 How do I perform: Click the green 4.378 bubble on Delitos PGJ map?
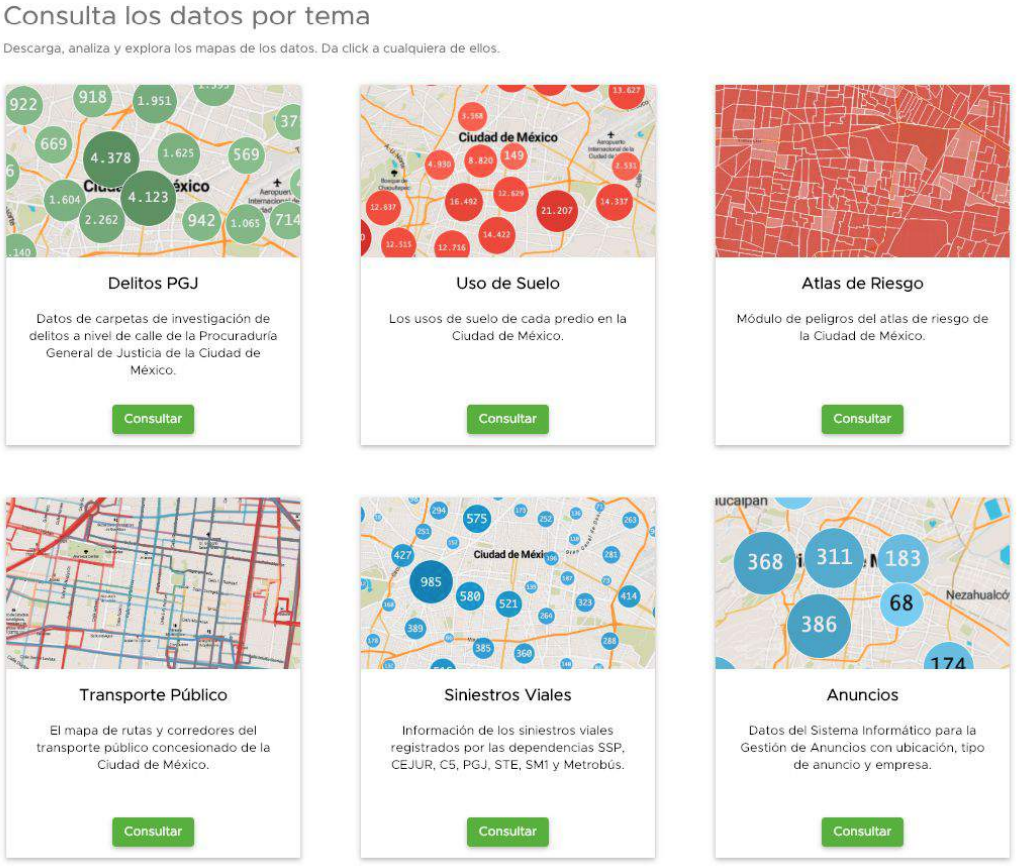(113, 157)
